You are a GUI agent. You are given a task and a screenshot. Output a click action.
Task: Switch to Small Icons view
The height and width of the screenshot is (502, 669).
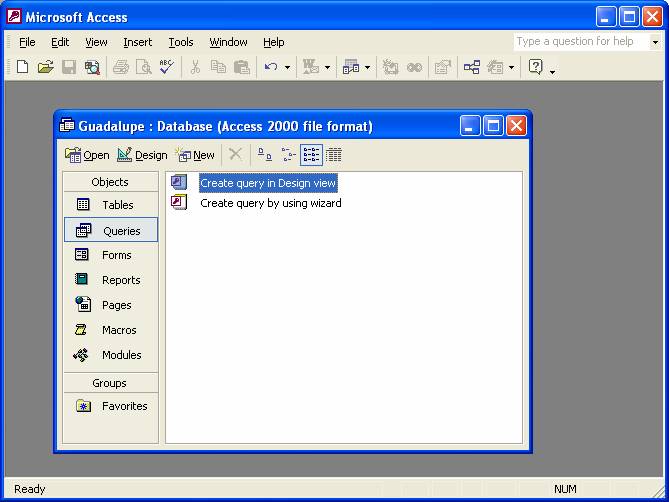(x=288, y=154)
